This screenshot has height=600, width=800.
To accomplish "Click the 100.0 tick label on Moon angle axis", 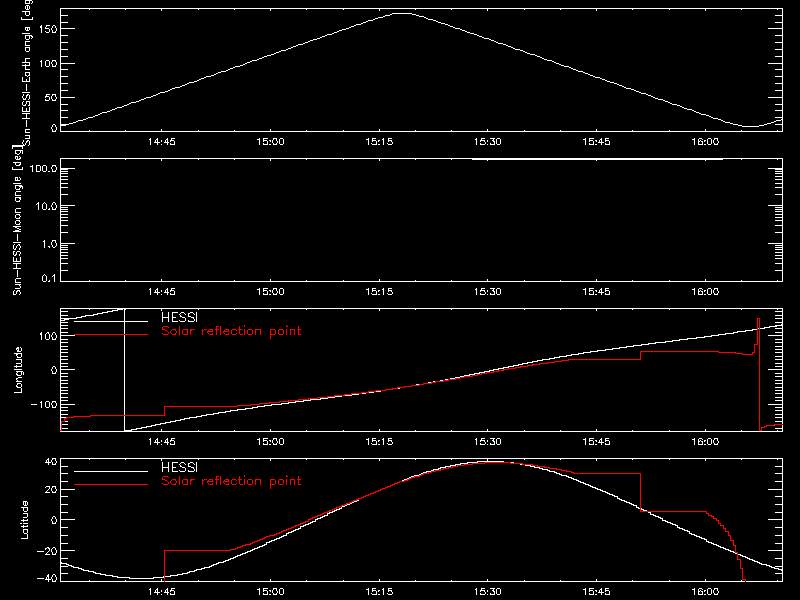I will point(43,168).
